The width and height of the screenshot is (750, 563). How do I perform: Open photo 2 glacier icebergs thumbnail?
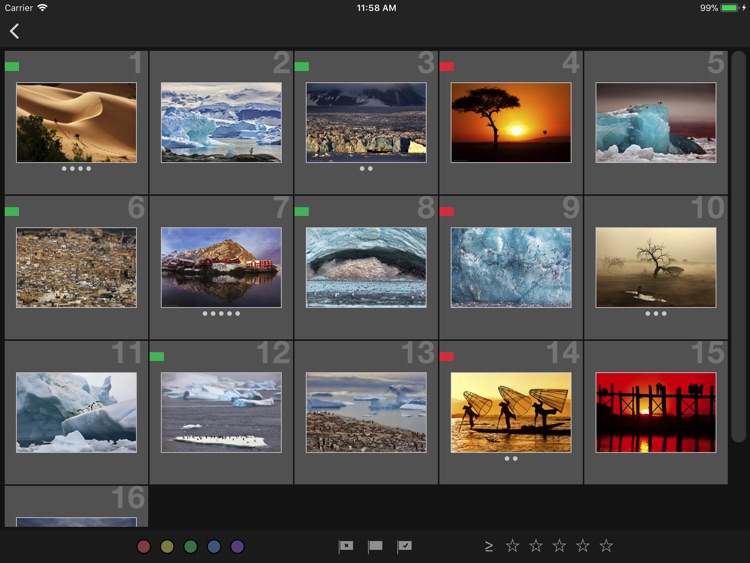click(x=221, y=122)
